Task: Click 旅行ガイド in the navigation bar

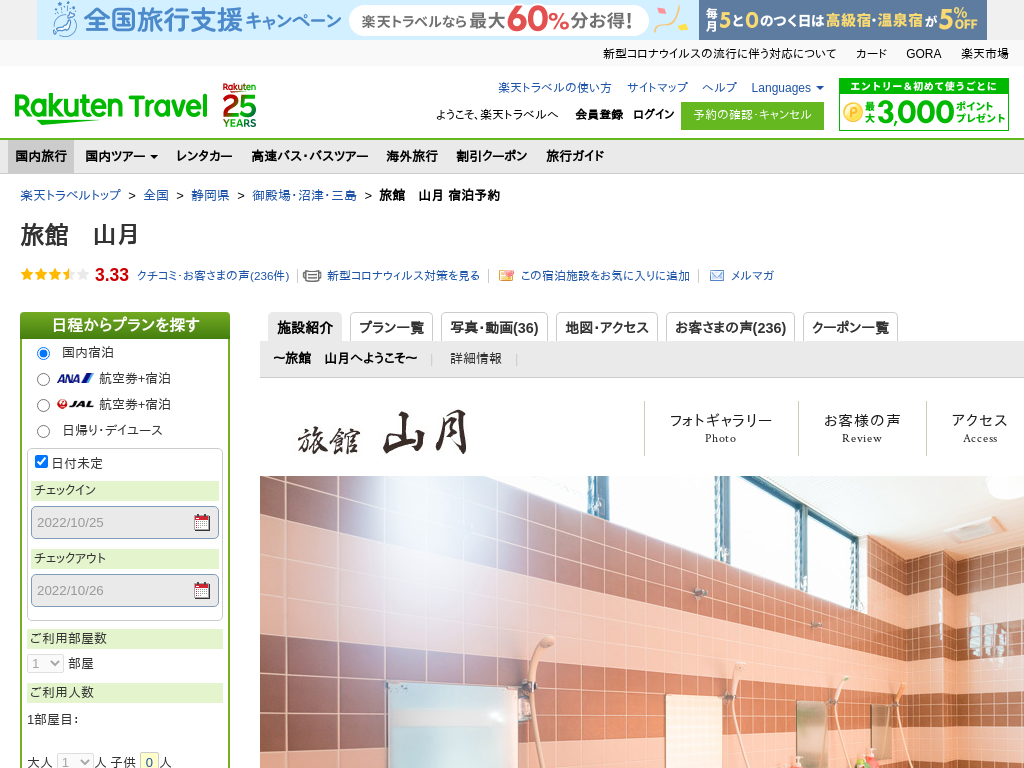Action: [575, 156]
